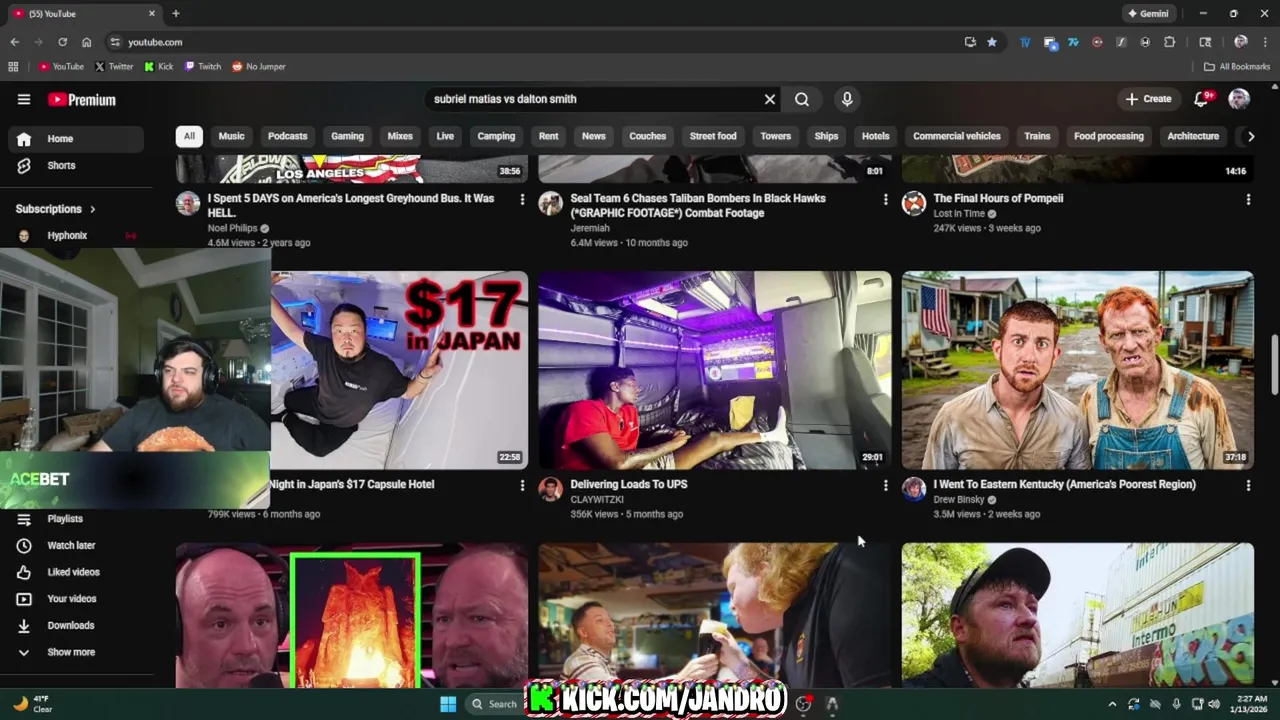
Task: Open options for The Final Hours of Pompeii
Action: (x=1248, y=200)
